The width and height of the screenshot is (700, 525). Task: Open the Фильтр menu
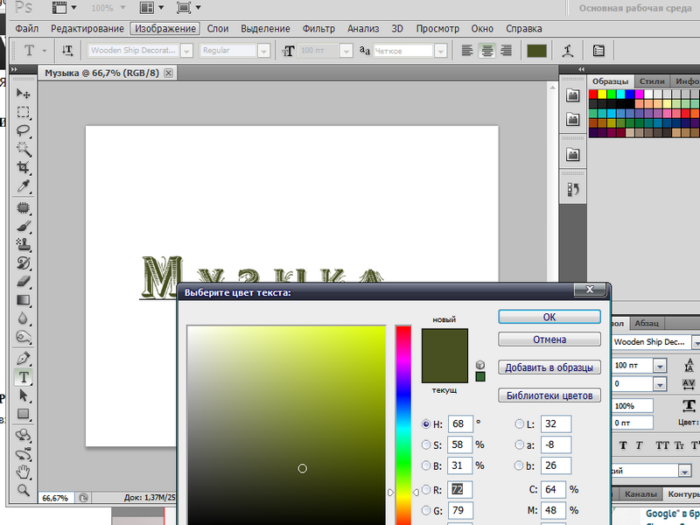pos(318,29)
